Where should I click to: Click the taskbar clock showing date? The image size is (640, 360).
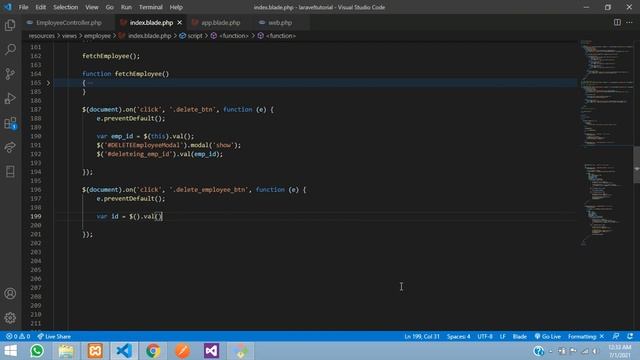[619, 351]
